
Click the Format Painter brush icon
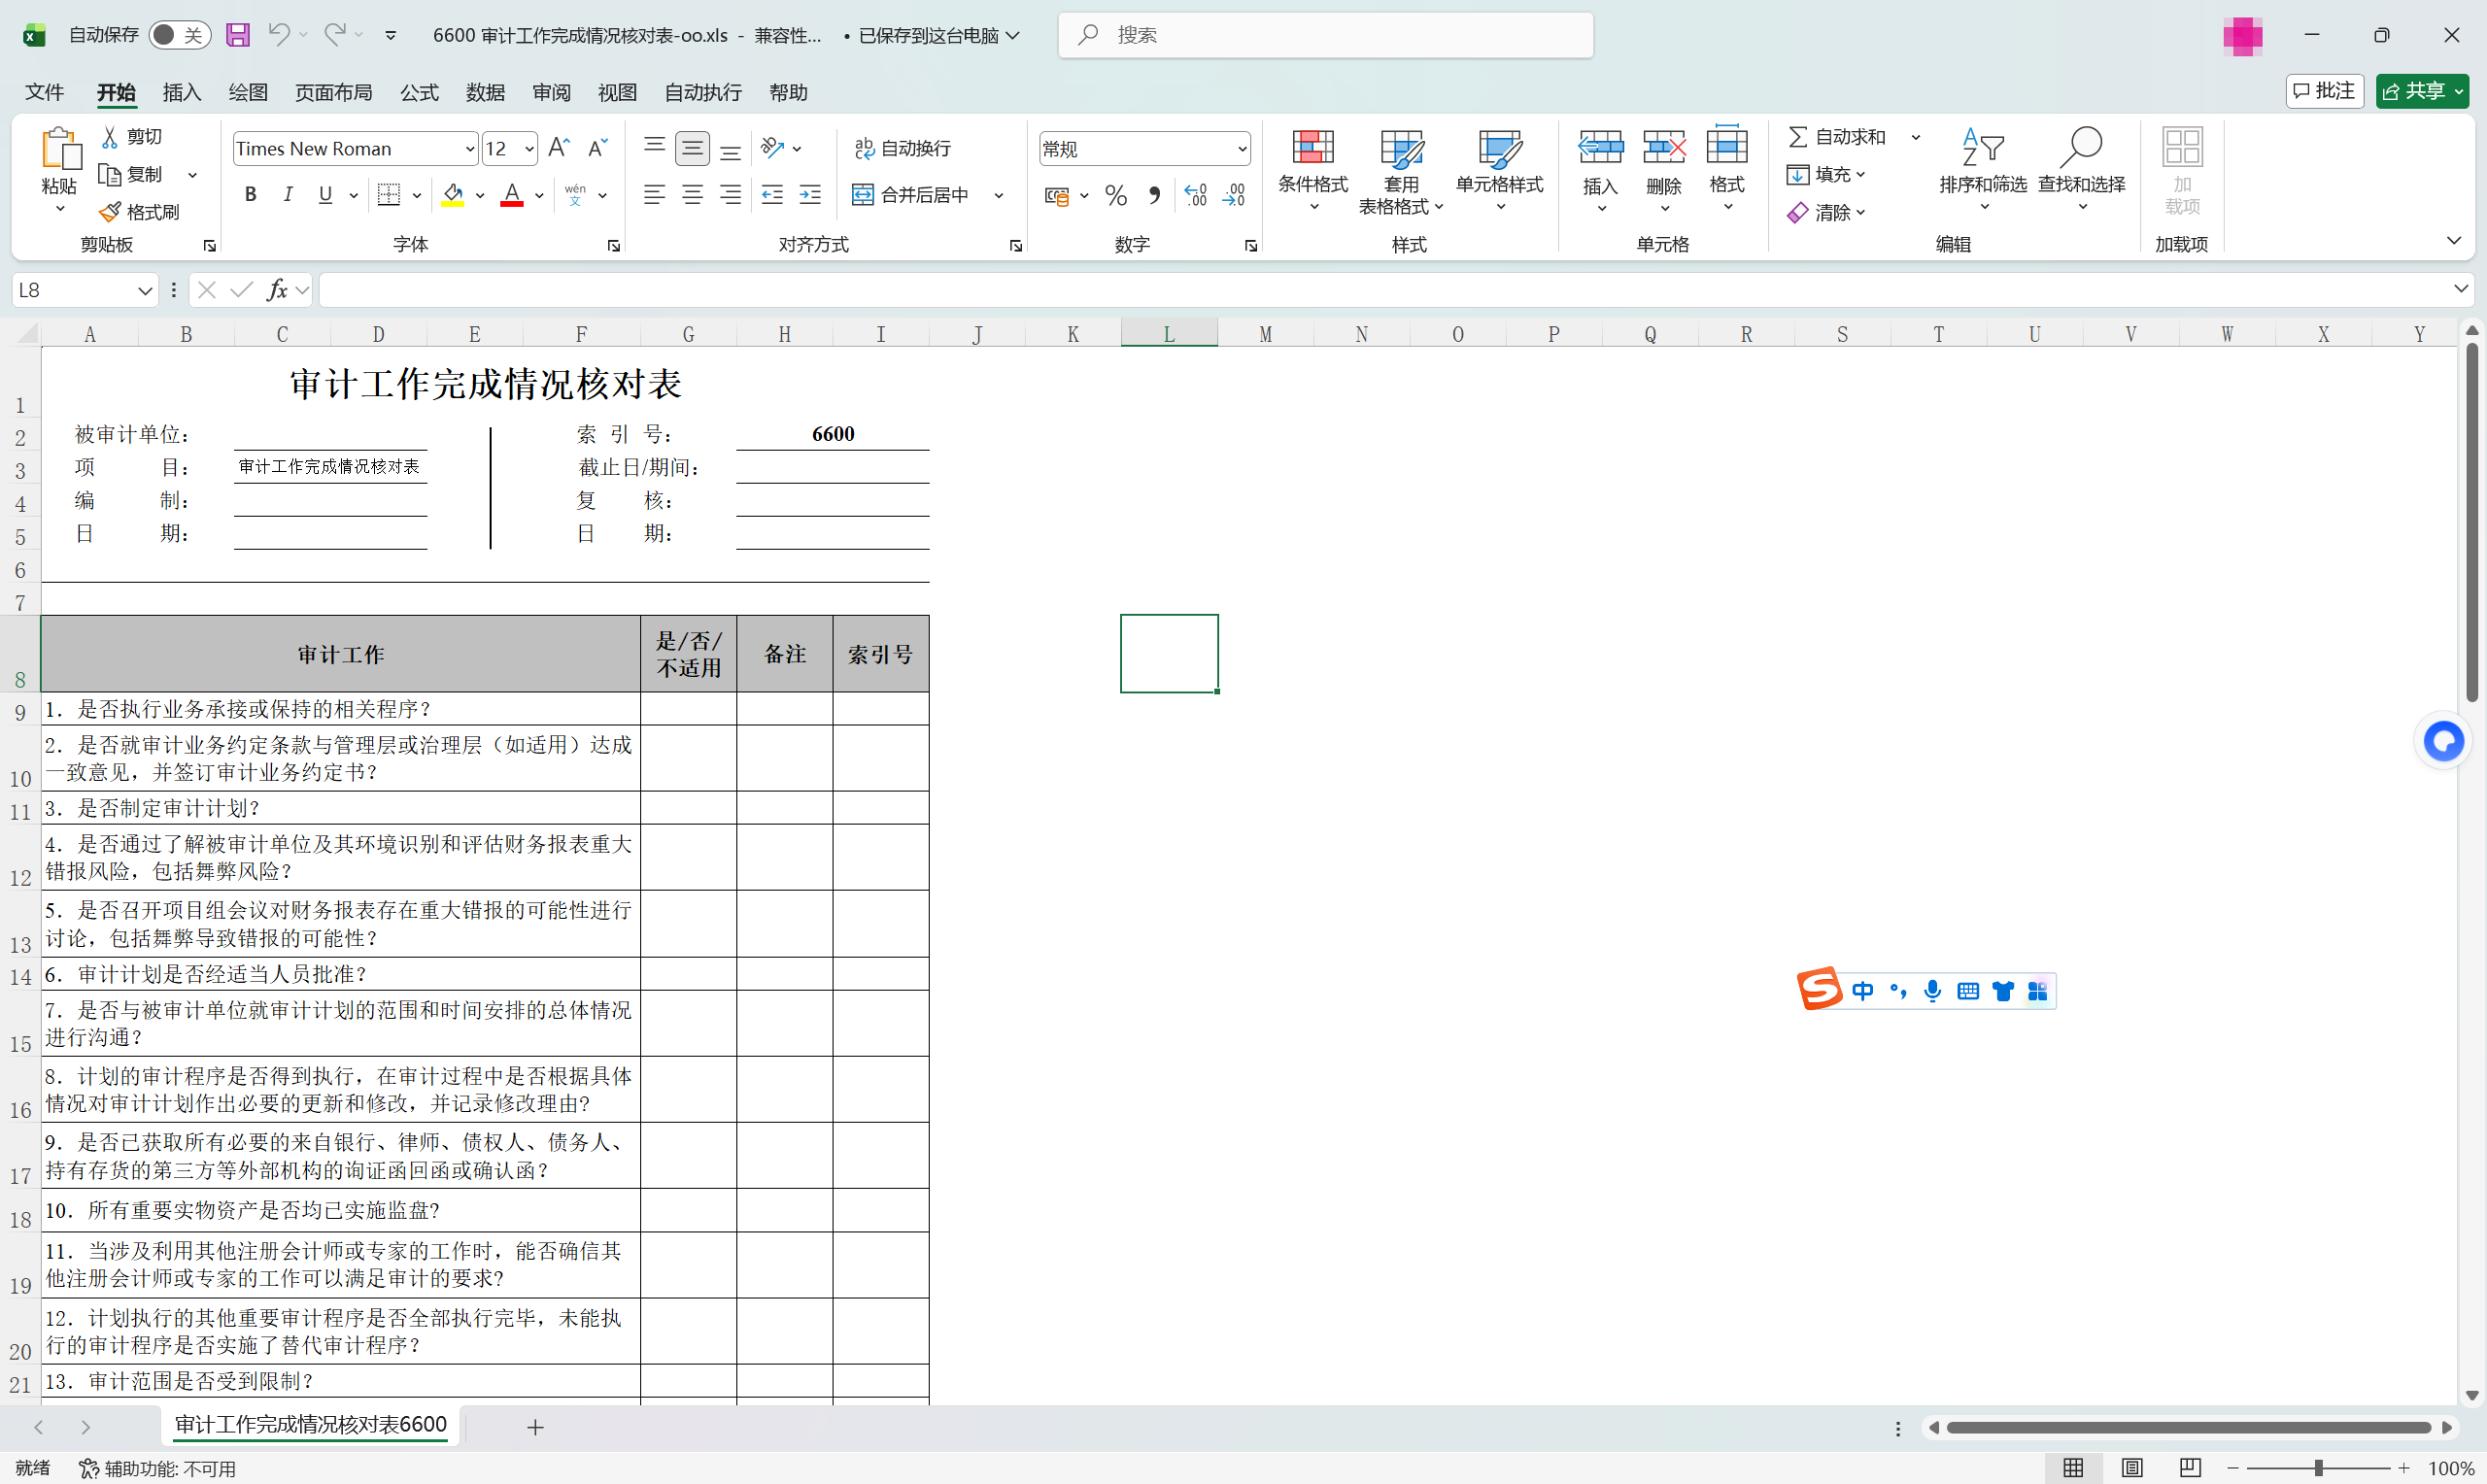pyautogui.click(x=110, y=212)
